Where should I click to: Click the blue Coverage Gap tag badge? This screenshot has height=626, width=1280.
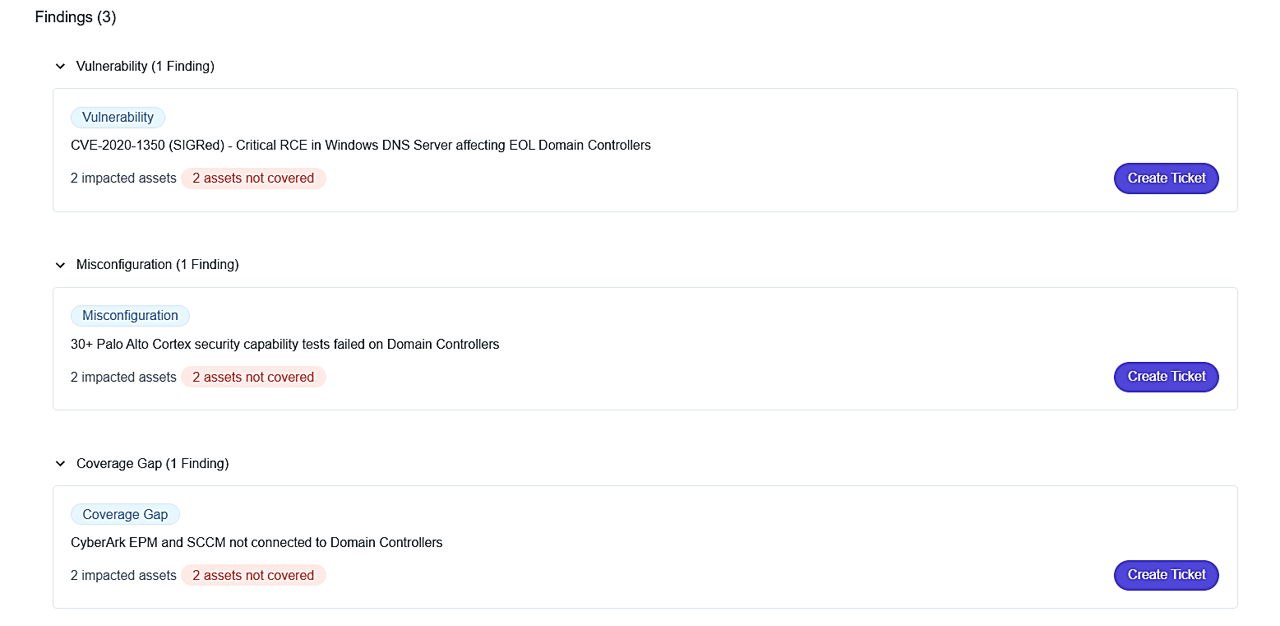tap(125, 514)
